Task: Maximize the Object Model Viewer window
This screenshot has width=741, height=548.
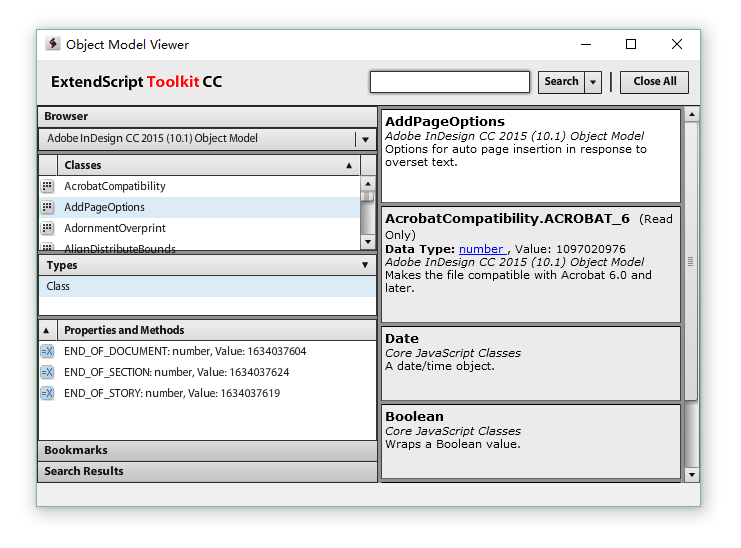Action: coord(631,44)
